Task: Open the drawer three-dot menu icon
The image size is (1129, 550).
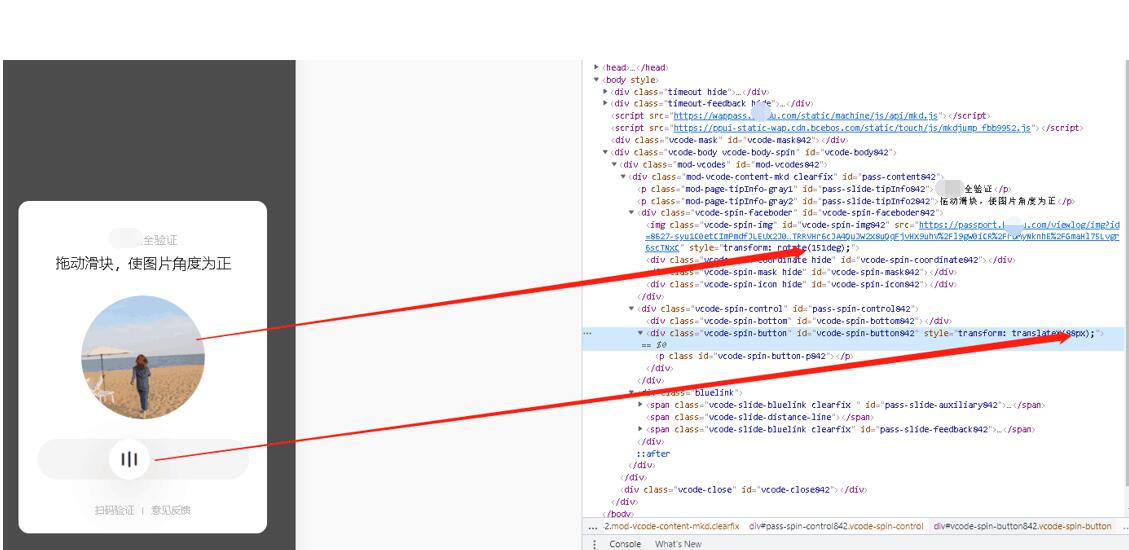Action: pyautogui.click(x=595, y=544)
